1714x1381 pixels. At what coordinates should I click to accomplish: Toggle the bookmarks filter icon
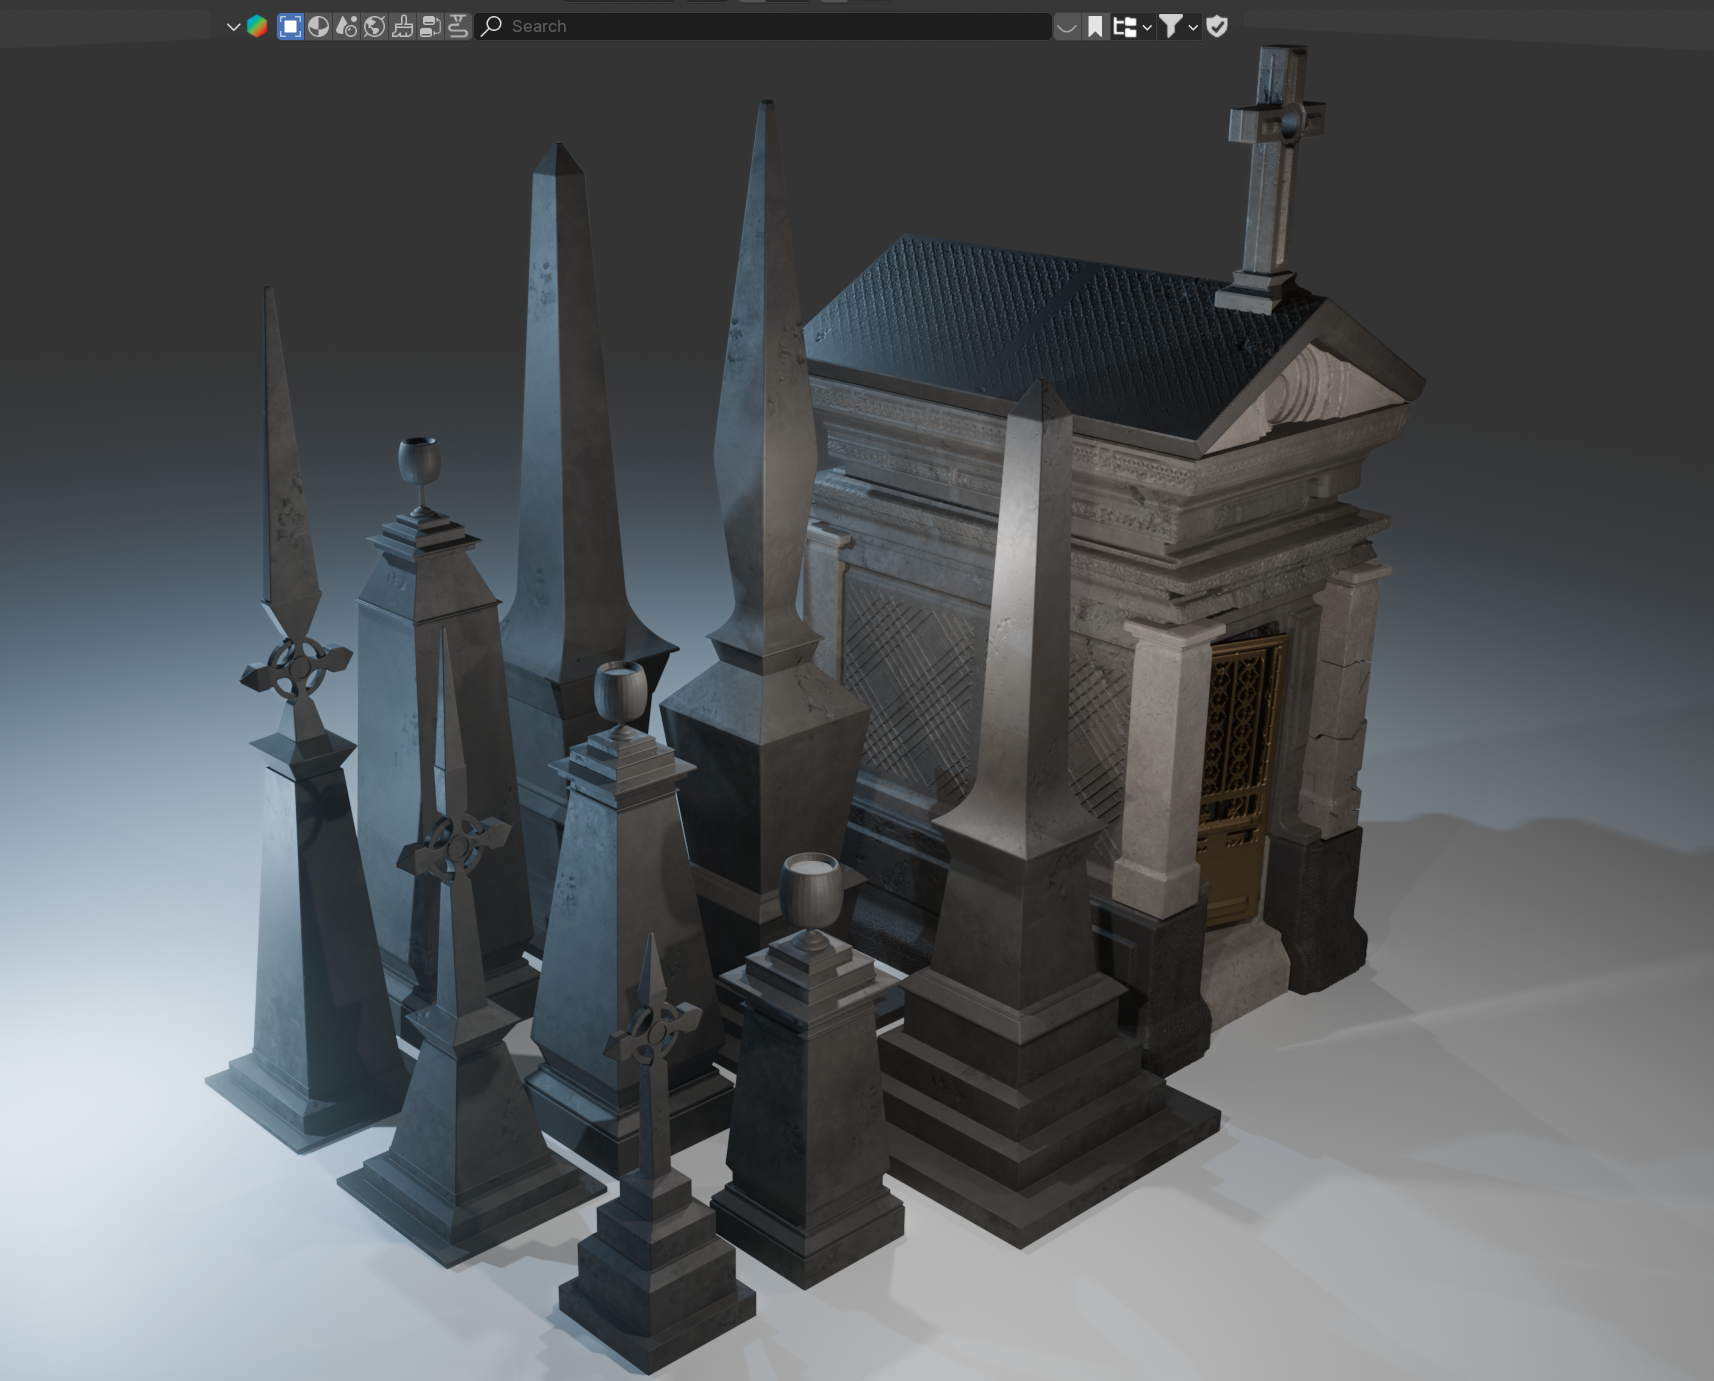coord(1095,27)
